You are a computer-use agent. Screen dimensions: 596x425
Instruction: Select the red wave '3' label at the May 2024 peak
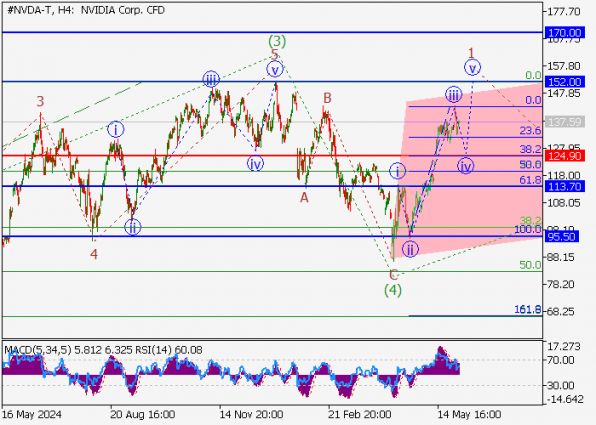[40, 101]
